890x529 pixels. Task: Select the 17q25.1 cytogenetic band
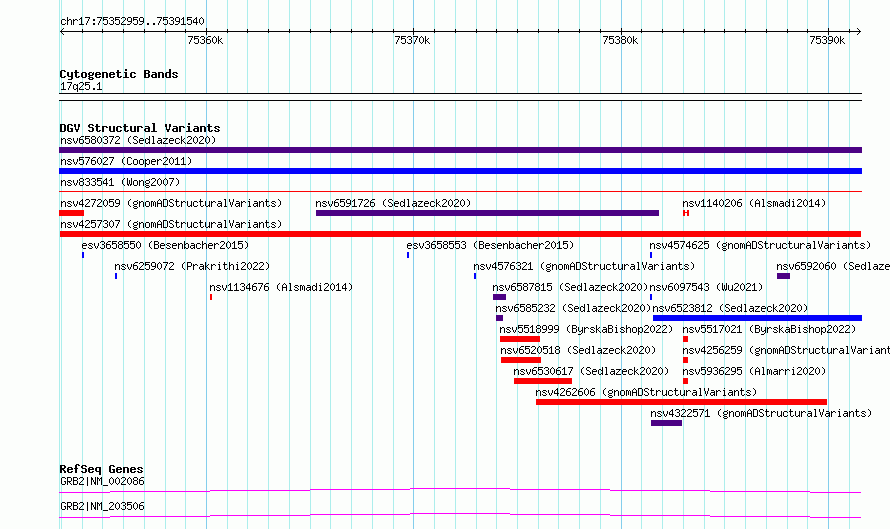[x=460, y=96]
